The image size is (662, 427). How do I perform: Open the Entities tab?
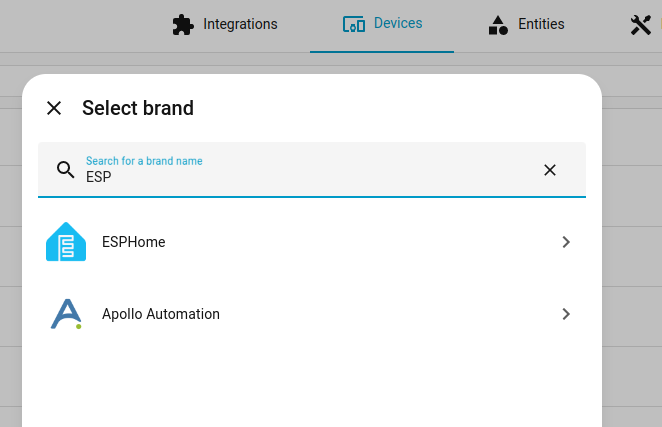click(541, 24)
